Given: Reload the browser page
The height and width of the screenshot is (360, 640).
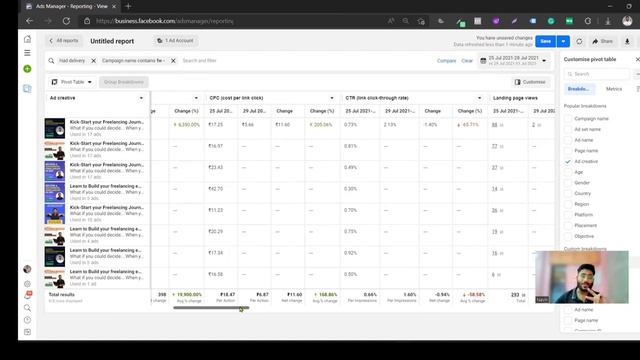Looking at the screenshot, I should (x=66, y=21).
